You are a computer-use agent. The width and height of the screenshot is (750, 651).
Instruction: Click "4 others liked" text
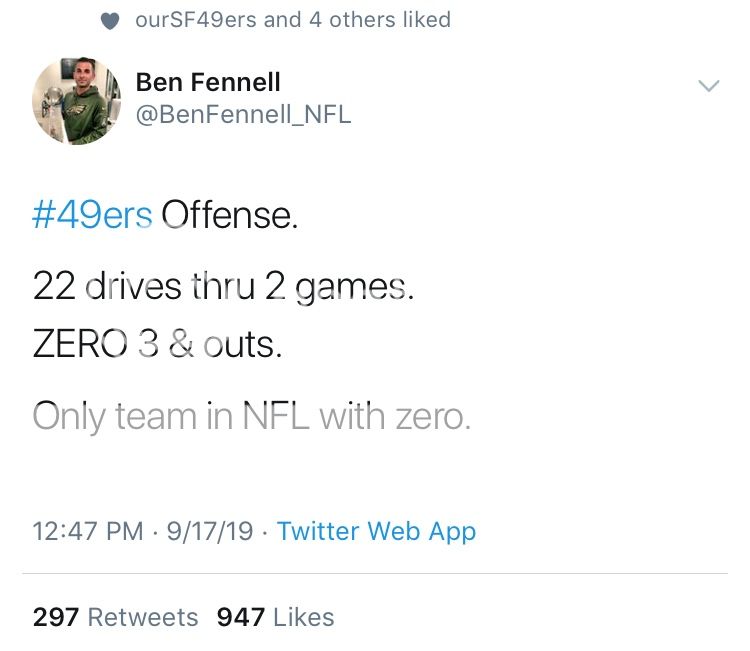tap(380, 20)
